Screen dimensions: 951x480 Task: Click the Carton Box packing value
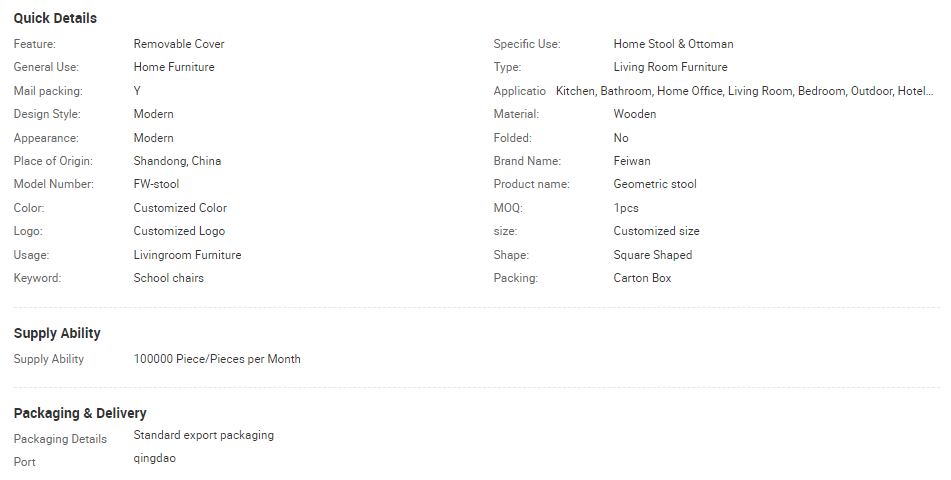point(642,278)
